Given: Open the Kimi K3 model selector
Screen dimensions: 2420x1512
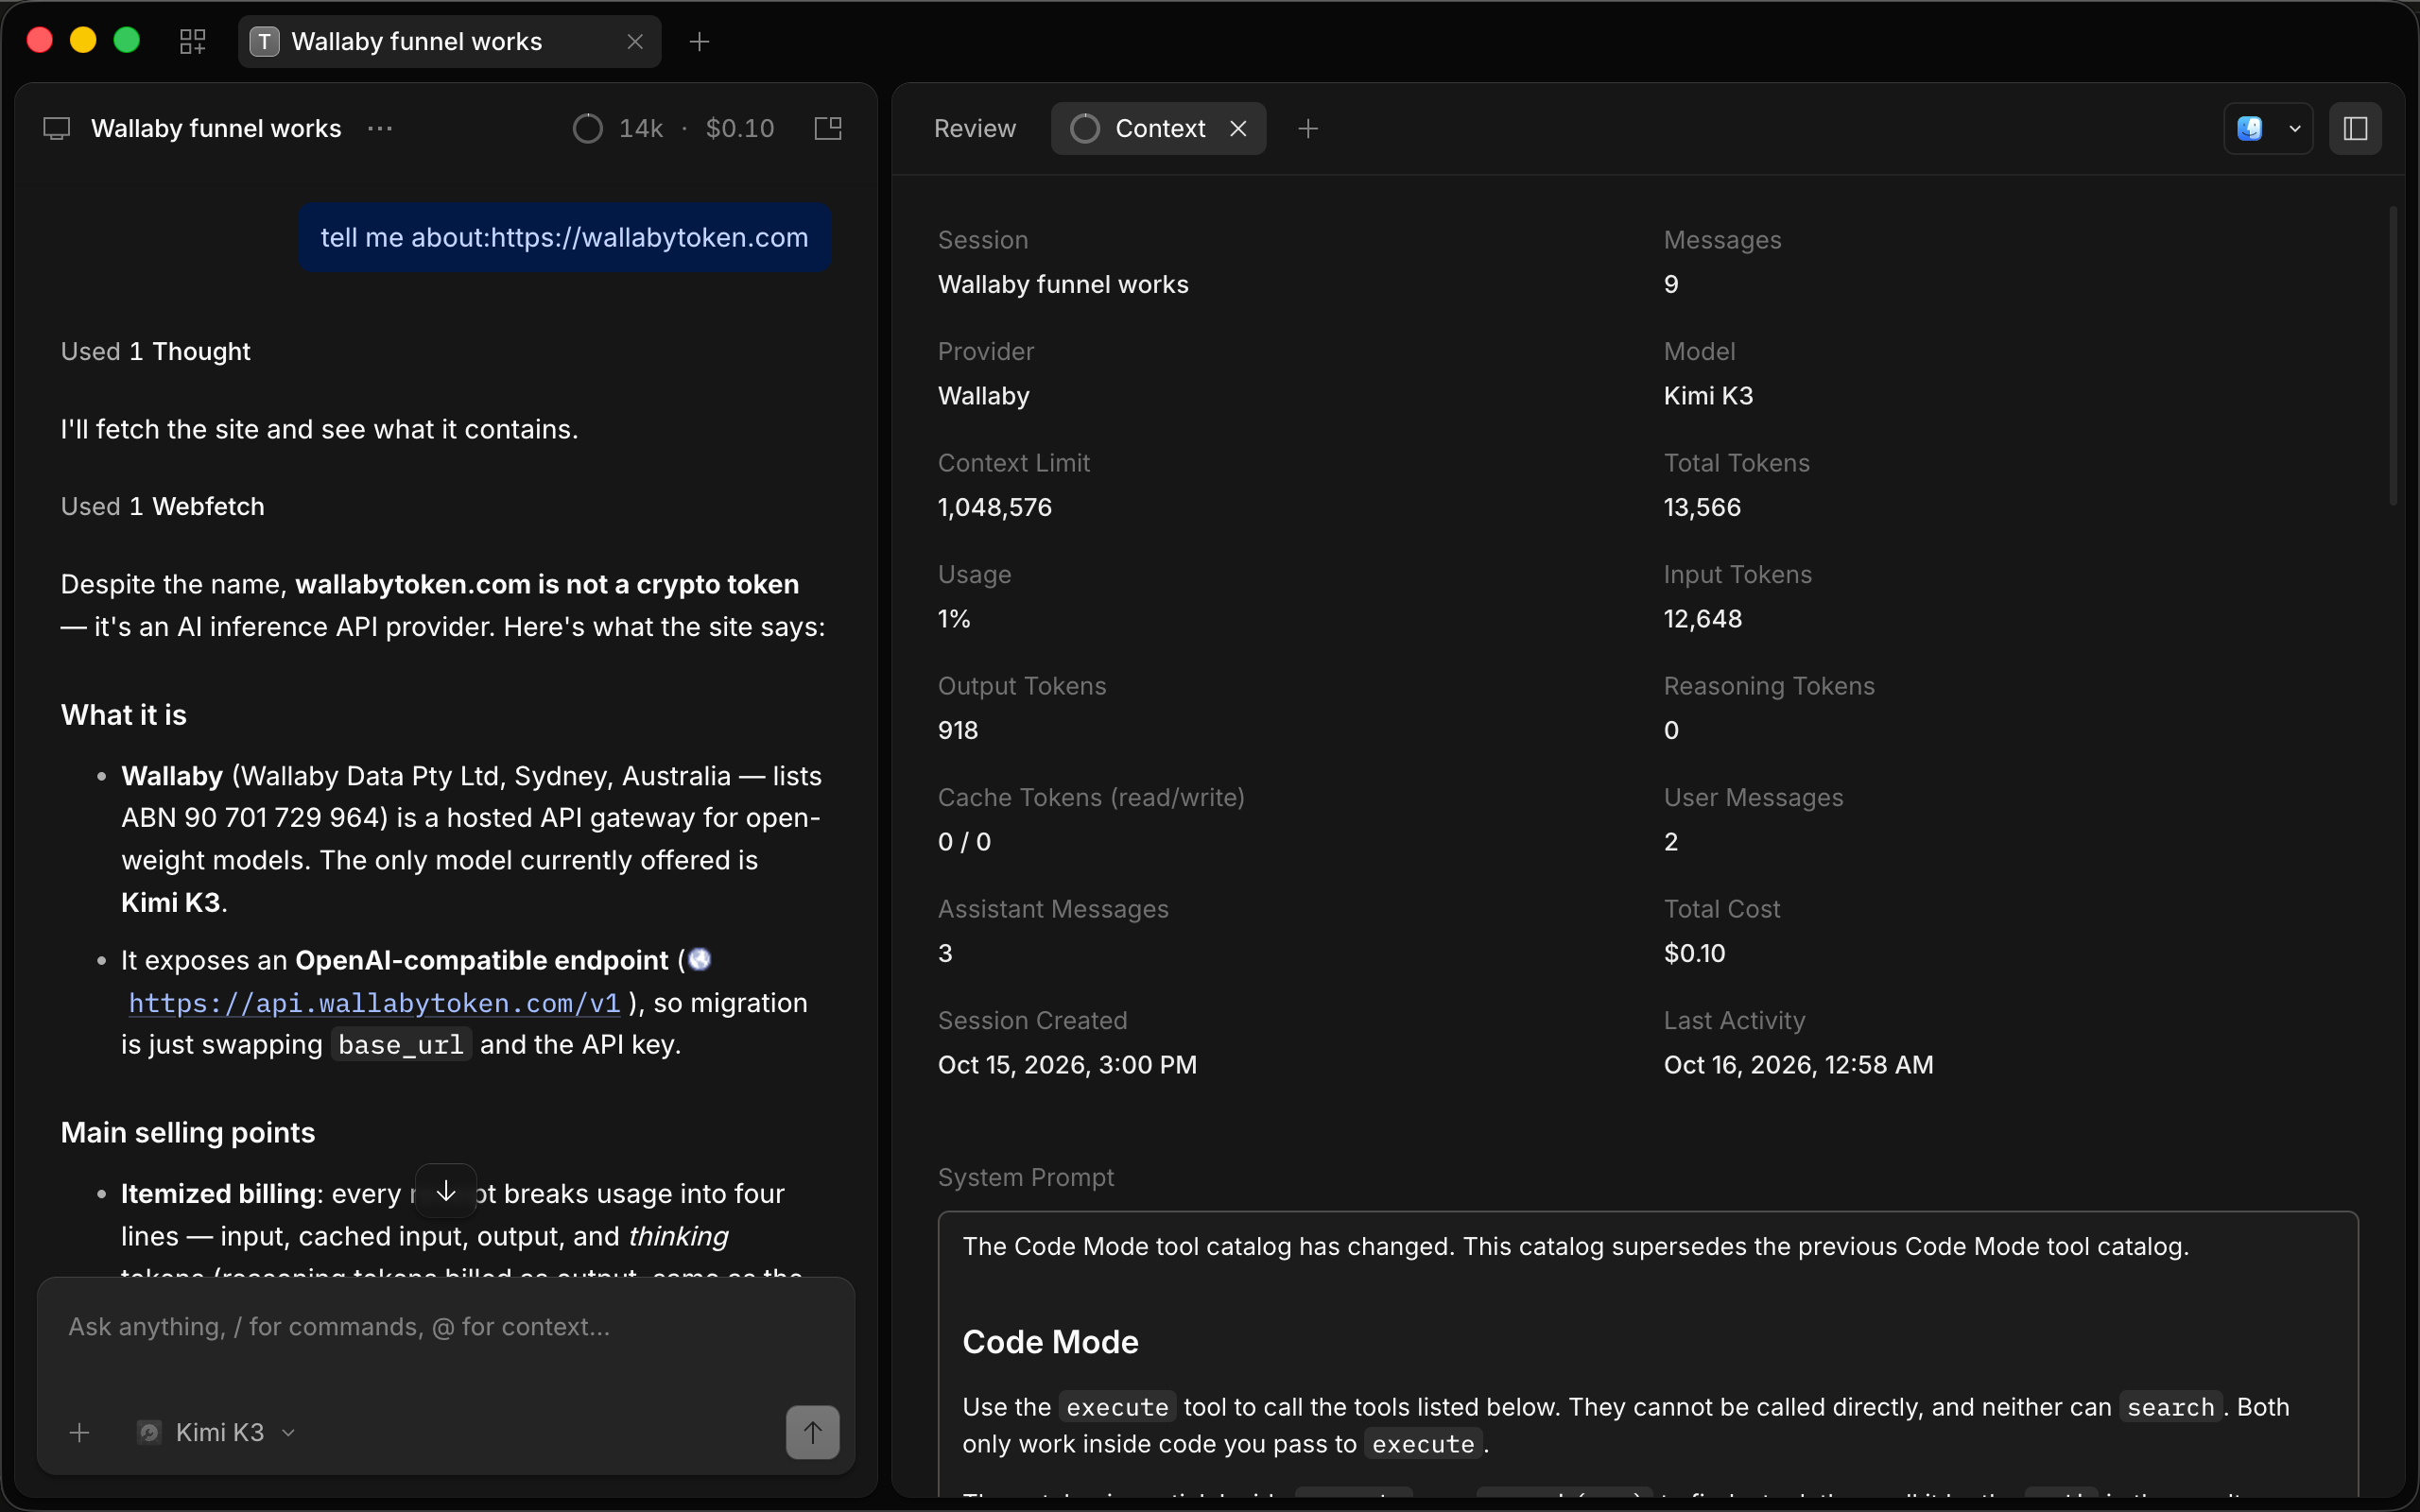Looking at the screenshot, I should click(x=217, y=1432).
